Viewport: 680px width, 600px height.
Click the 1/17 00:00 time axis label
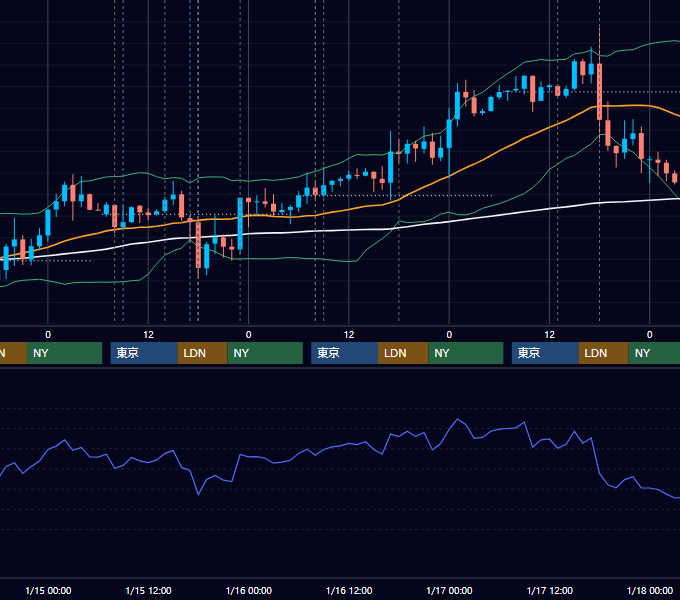tap(449, 590)
